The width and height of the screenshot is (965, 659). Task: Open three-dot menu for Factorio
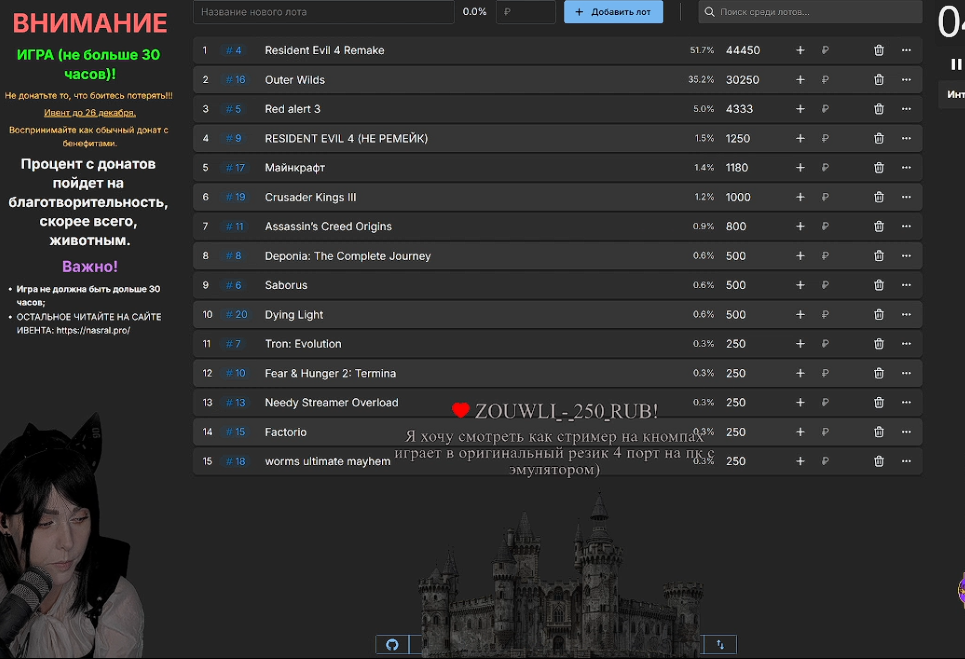[x=906, y=432]
